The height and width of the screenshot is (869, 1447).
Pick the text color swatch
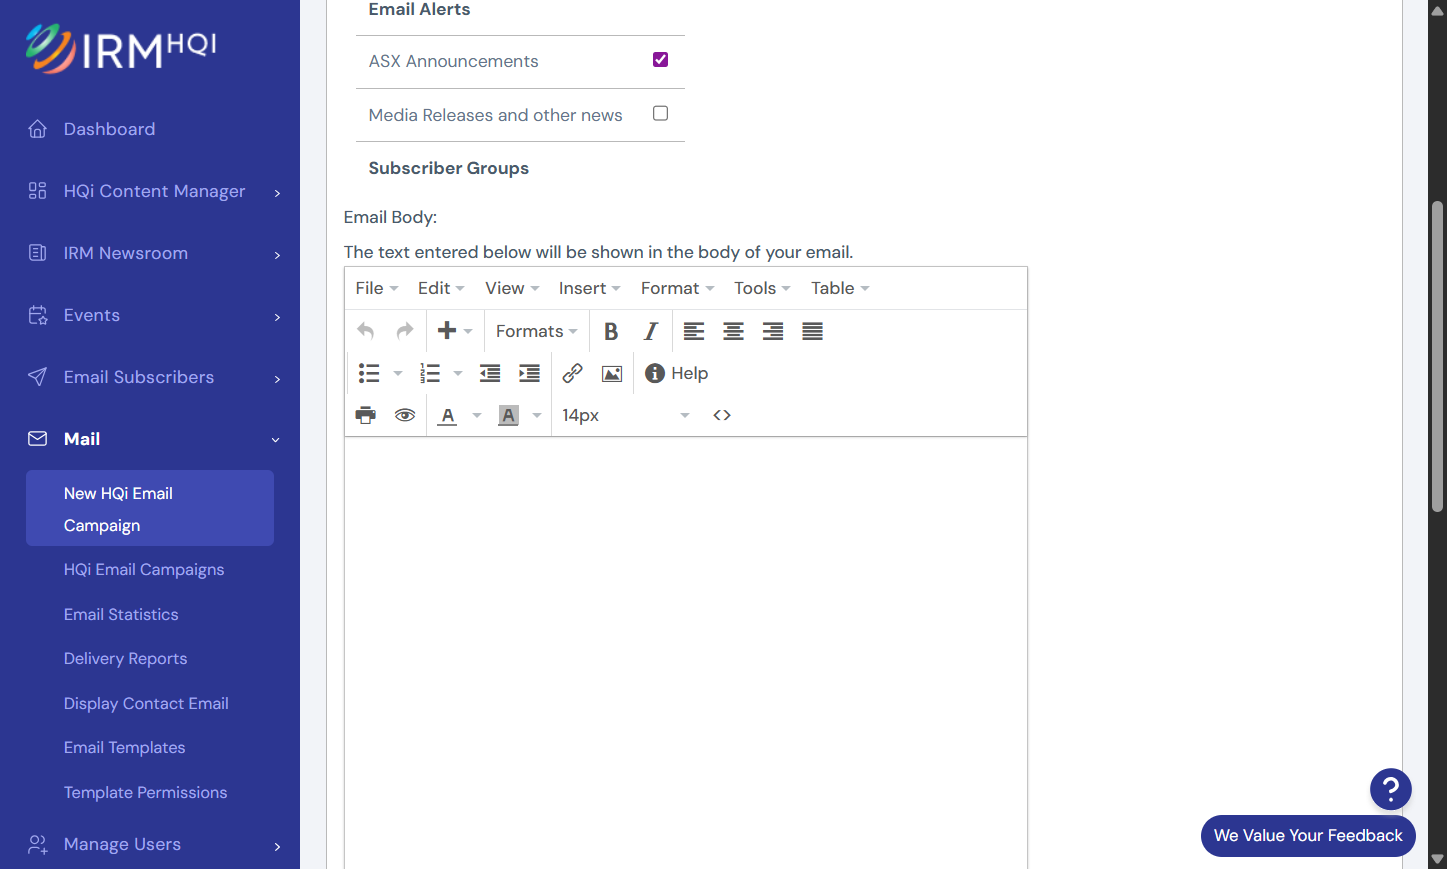(x=448, y=415)
